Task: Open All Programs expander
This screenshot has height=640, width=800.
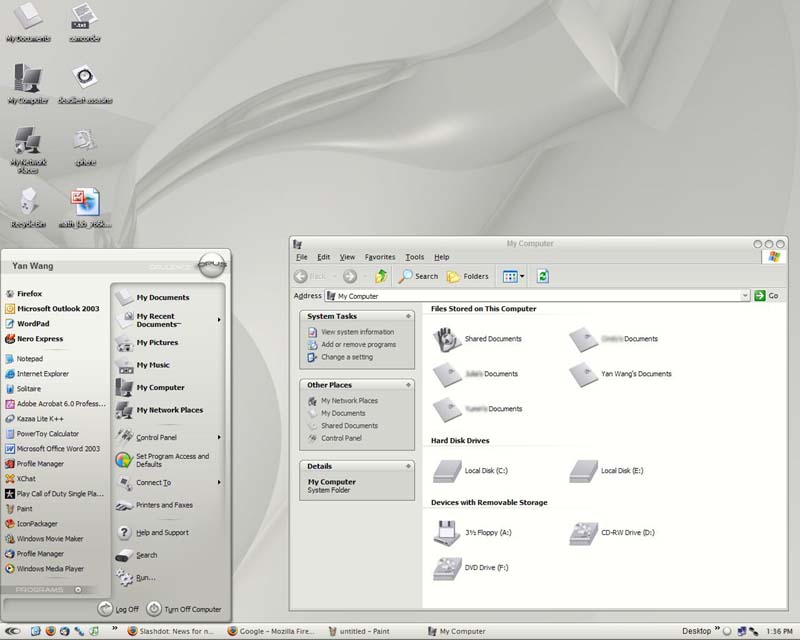Action: (x=78, y=589)
